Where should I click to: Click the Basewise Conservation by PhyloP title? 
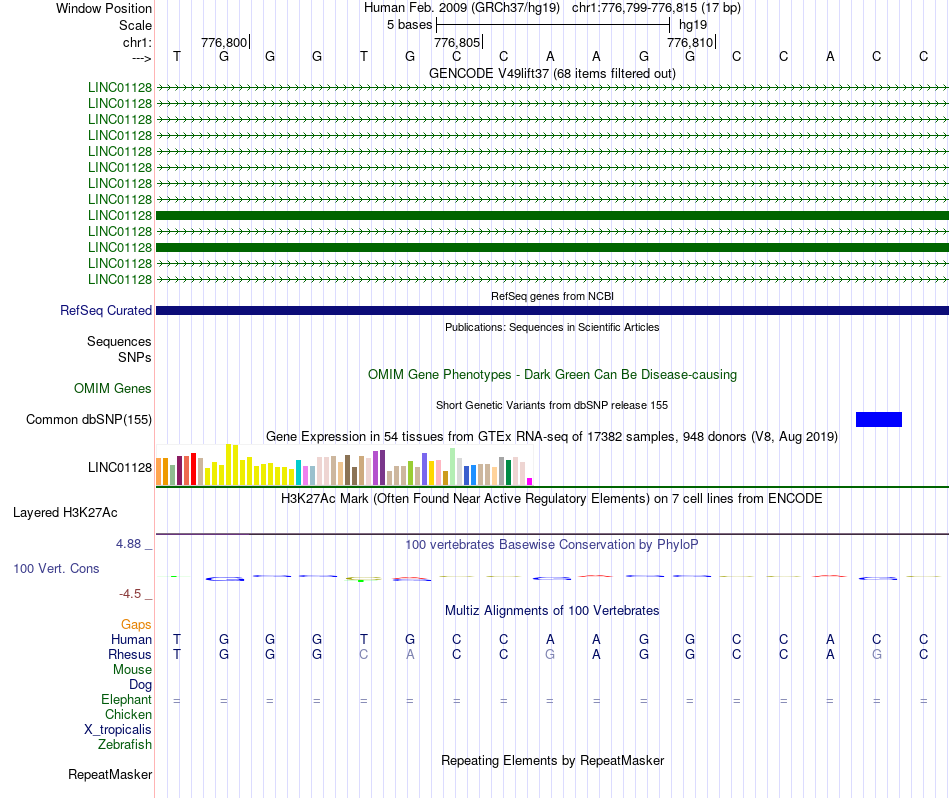(x=552, y=545)
